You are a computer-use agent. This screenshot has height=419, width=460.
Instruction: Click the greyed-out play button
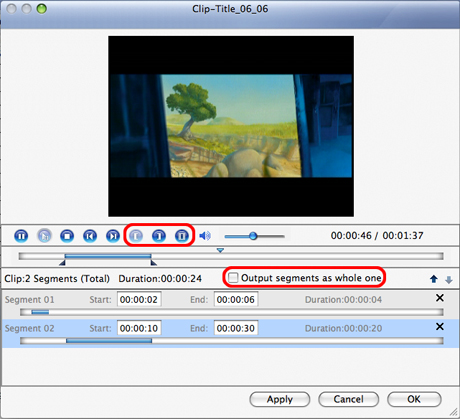tap(44, 236)
